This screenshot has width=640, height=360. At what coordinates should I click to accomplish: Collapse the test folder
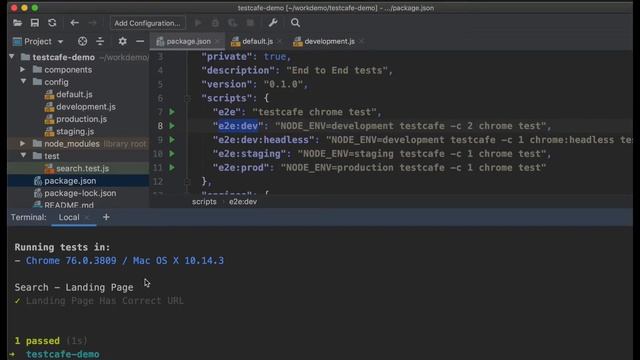pyautogui.click(x=23, y=156)
